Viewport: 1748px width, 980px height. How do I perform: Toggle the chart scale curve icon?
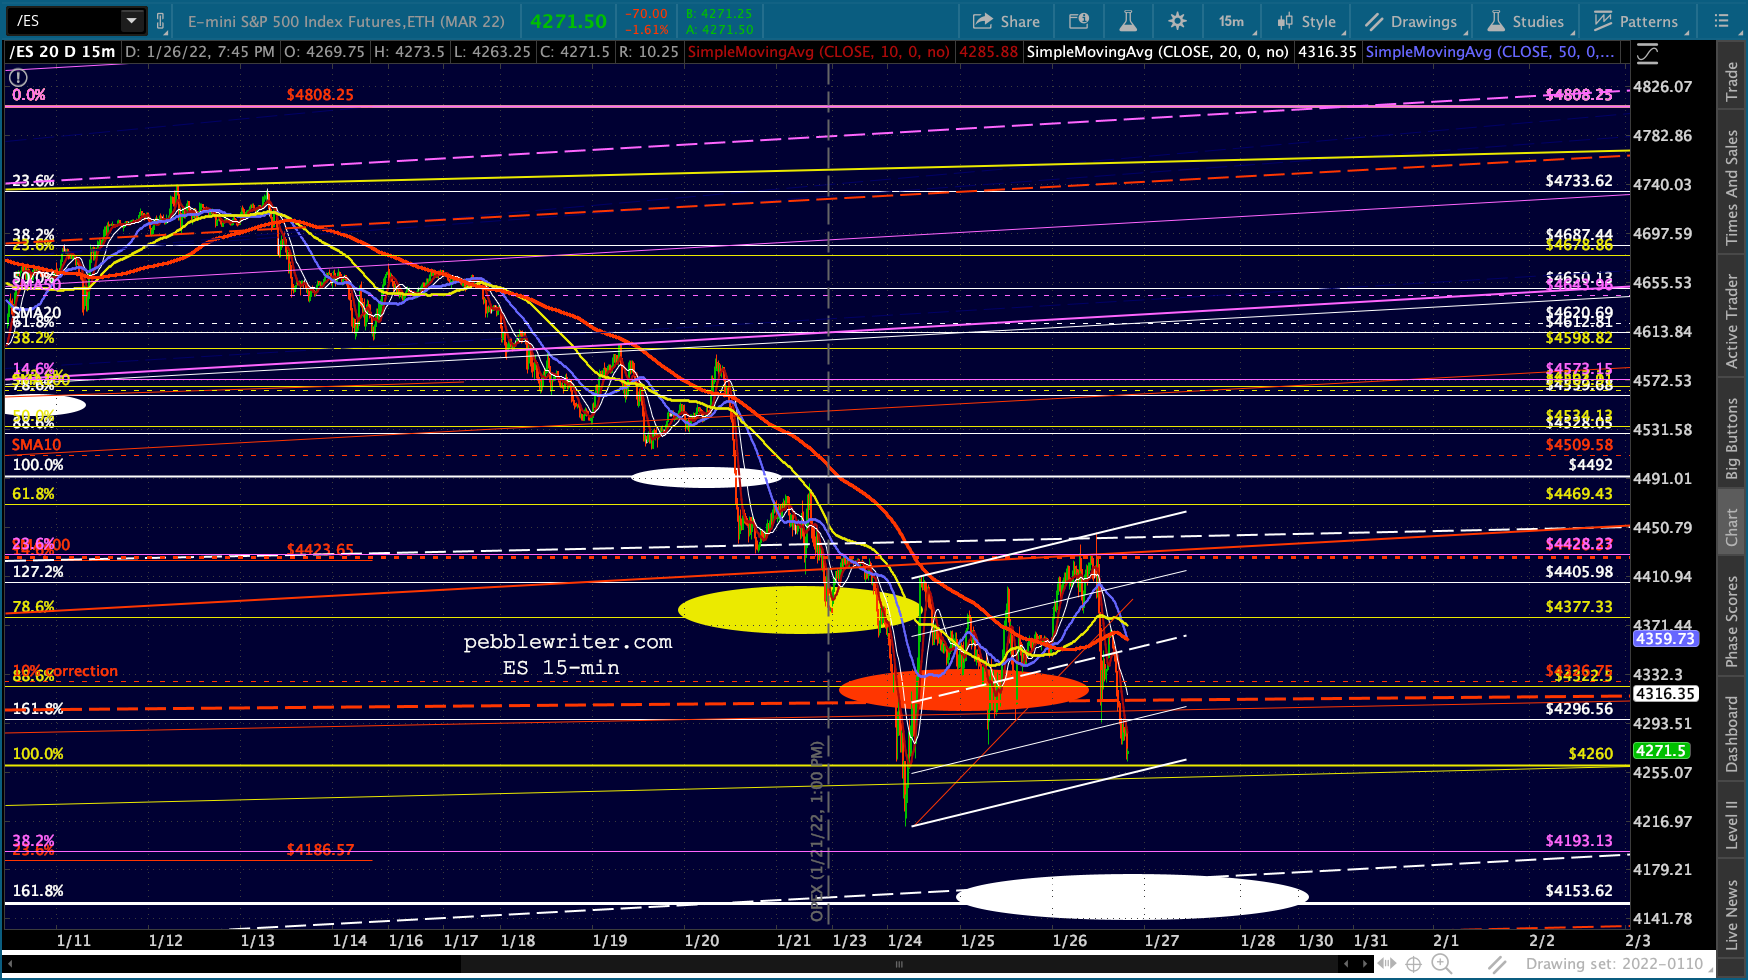click(x=1646, y=53)
